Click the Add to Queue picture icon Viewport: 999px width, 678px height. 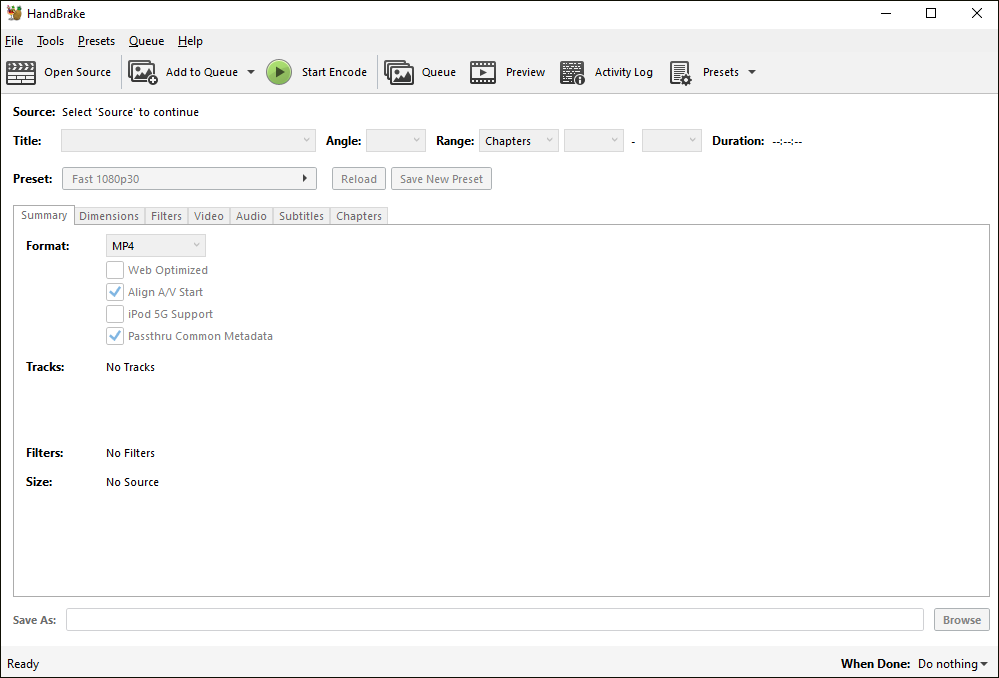coord(143,72)
